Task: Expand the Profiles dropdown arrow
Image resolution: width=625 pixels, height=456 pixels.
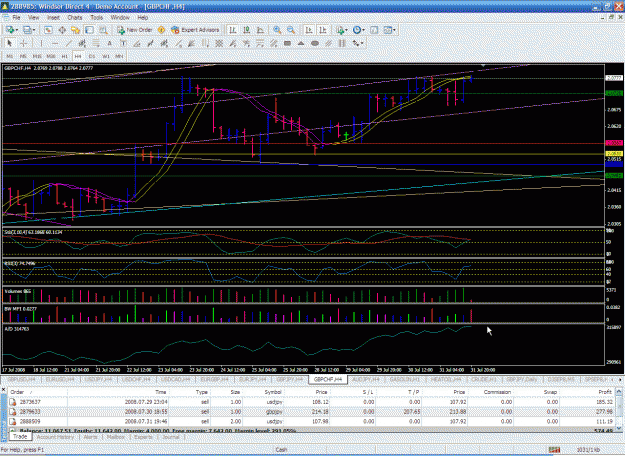Action: click(x=34, y=30)
